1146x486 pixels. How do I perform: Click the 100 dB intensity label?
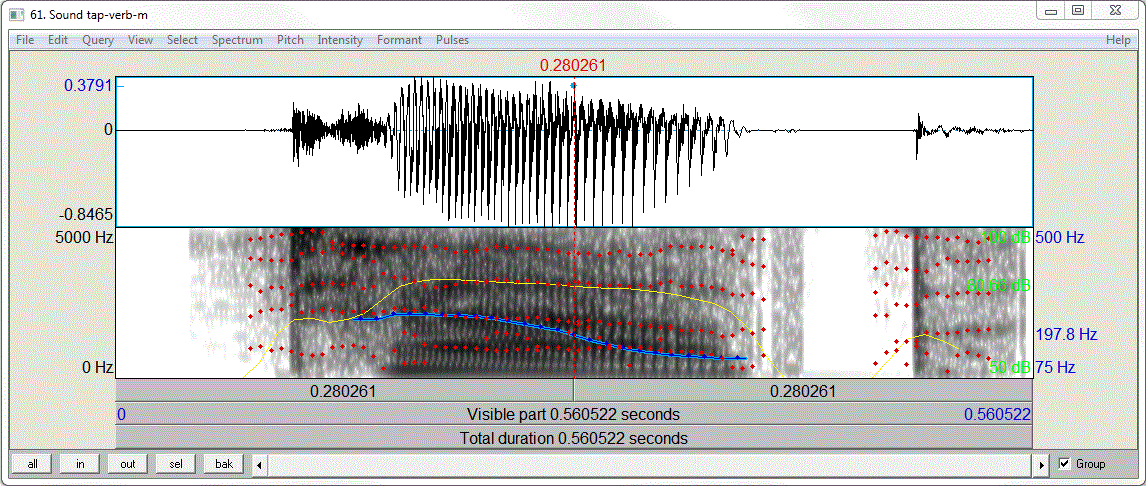click(1006, 238)
